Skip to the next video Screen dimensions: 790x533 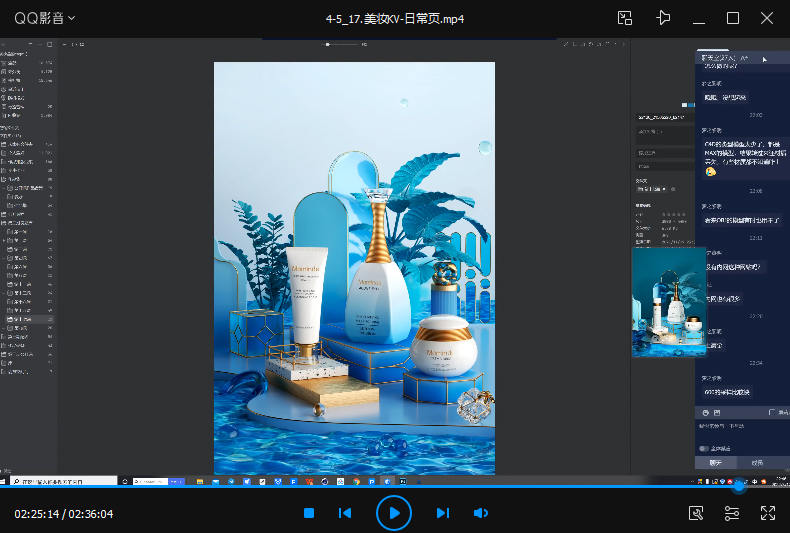[442, 513]
